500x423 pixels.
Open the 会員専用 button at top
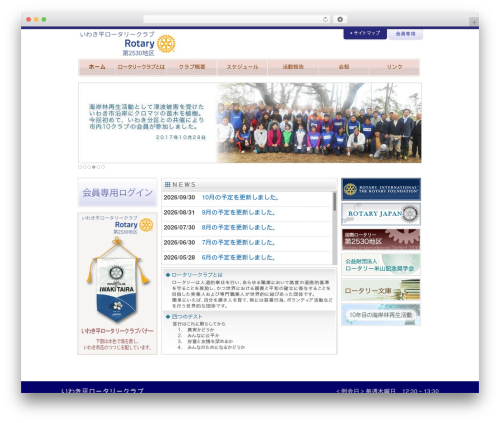pyautogui.click(x=405, y=34)
